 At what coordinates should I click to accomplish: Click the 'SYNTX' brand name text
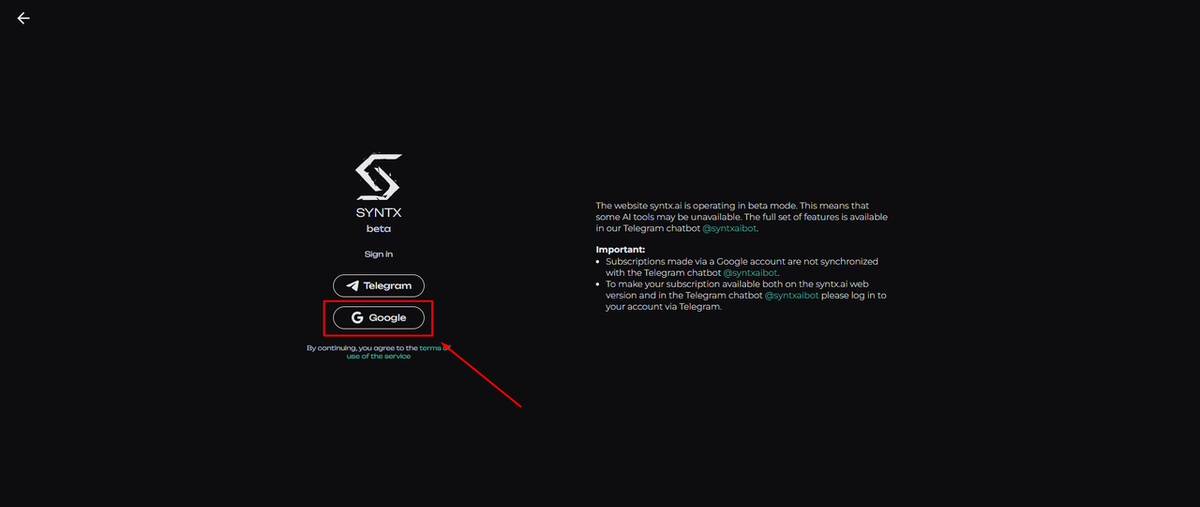tap(379, 212)
